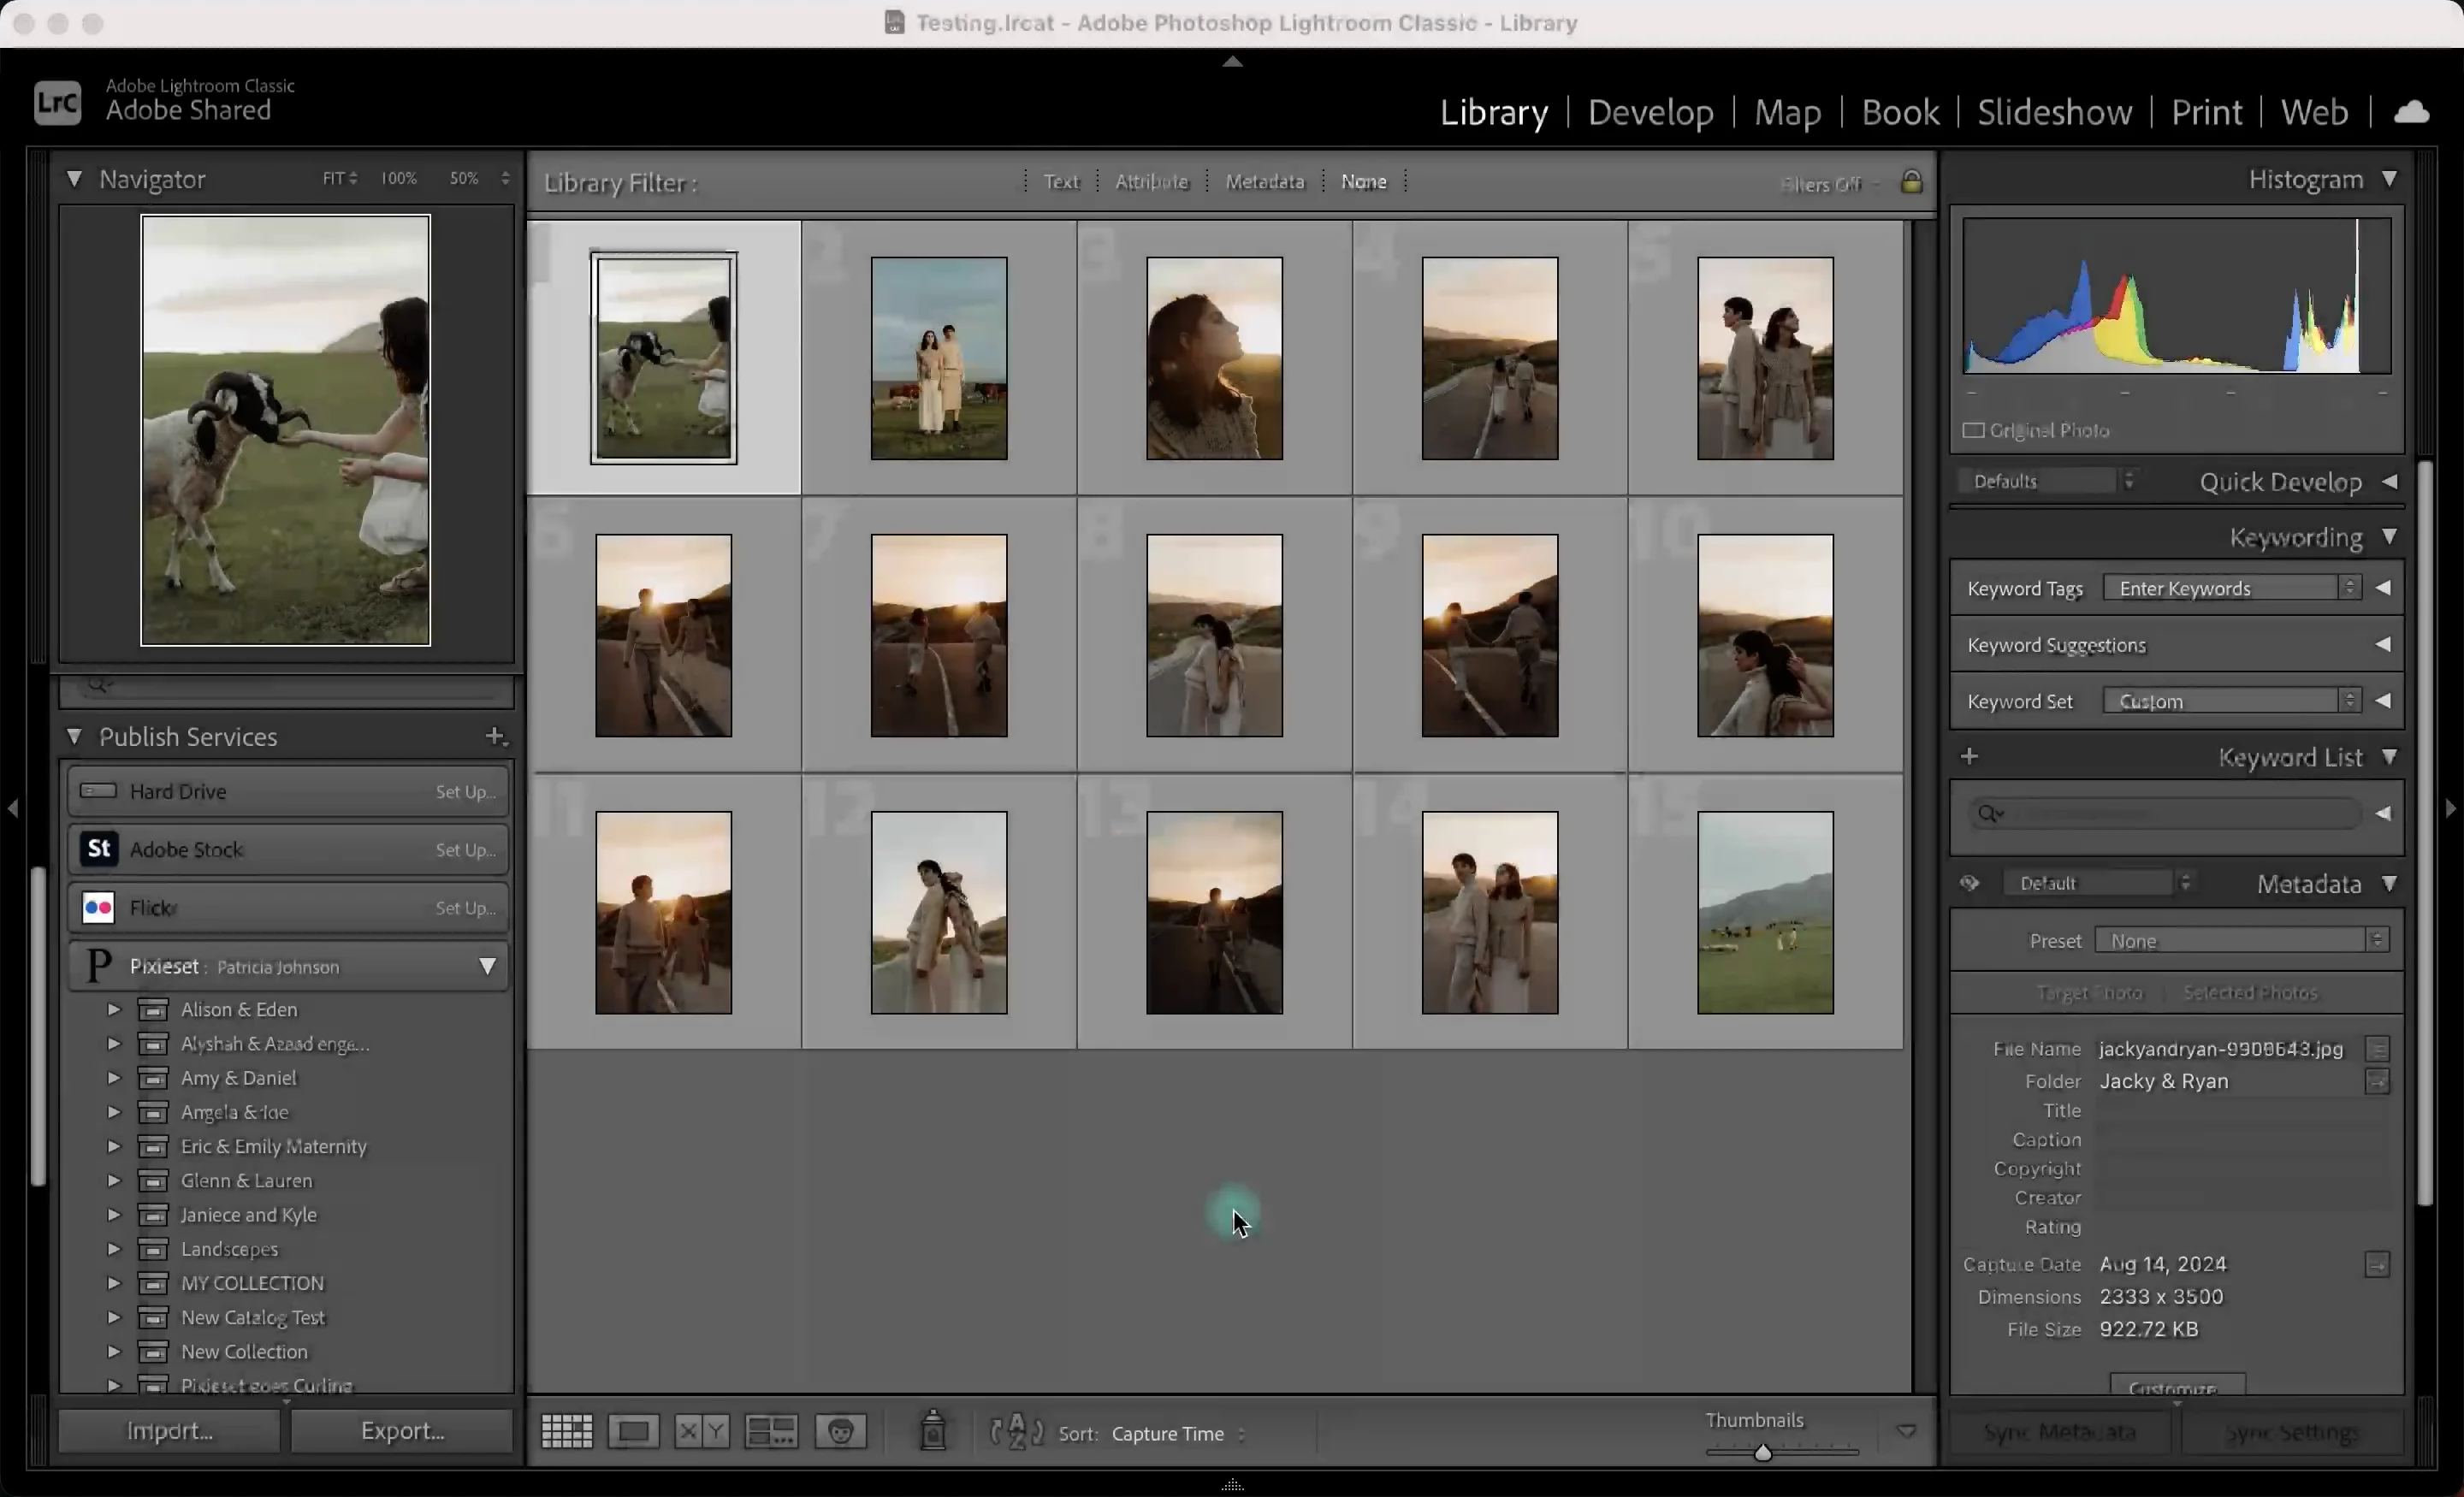Open Compare view (X|Y) icon

click(701, 1432)
